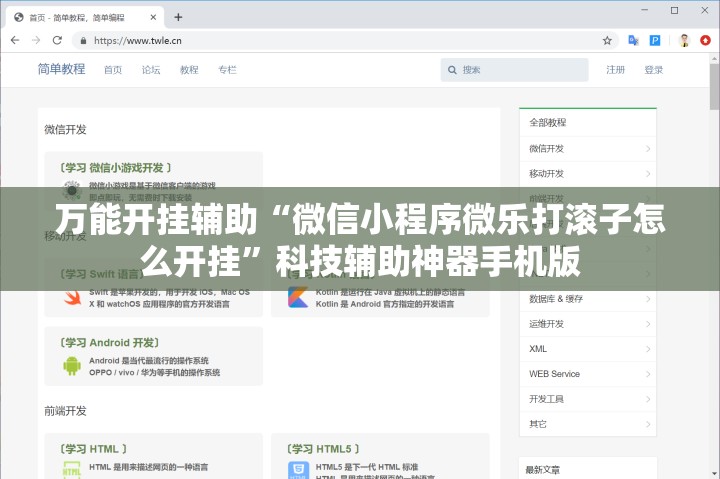
Task: Click the 开发工具 sidebar label
Action: (x=546, y=399)
